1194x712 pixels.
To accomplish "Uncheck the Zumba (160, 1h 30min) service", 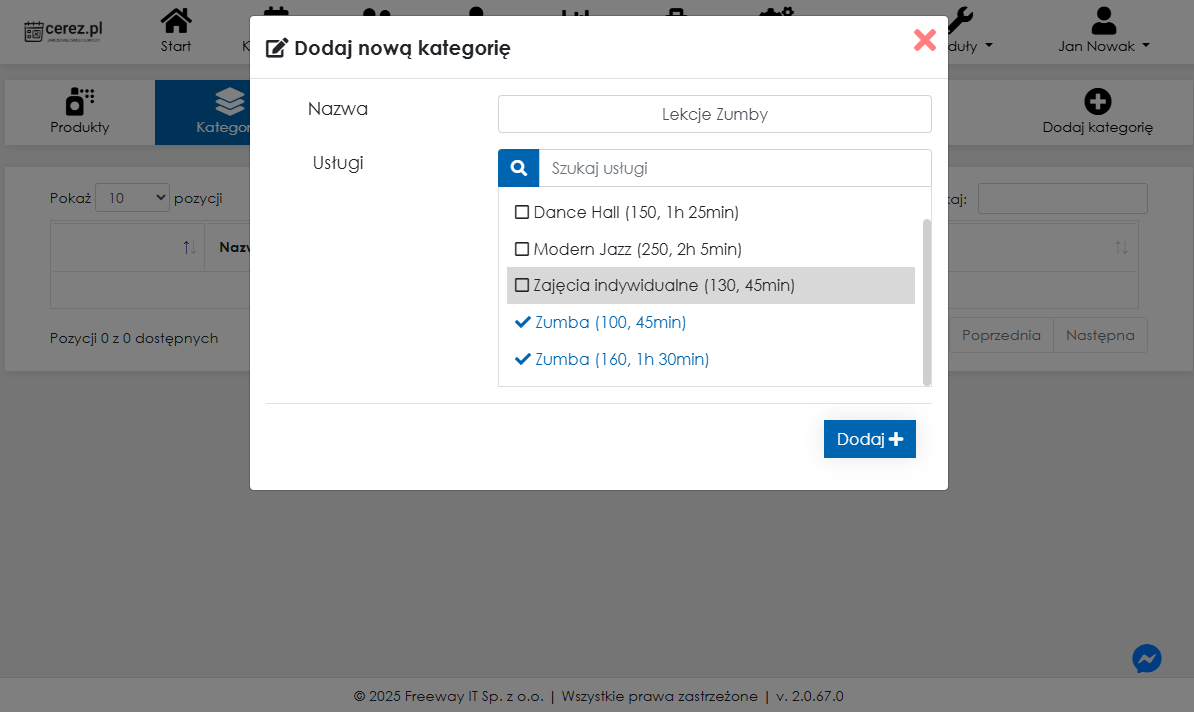I will point(521,359).
